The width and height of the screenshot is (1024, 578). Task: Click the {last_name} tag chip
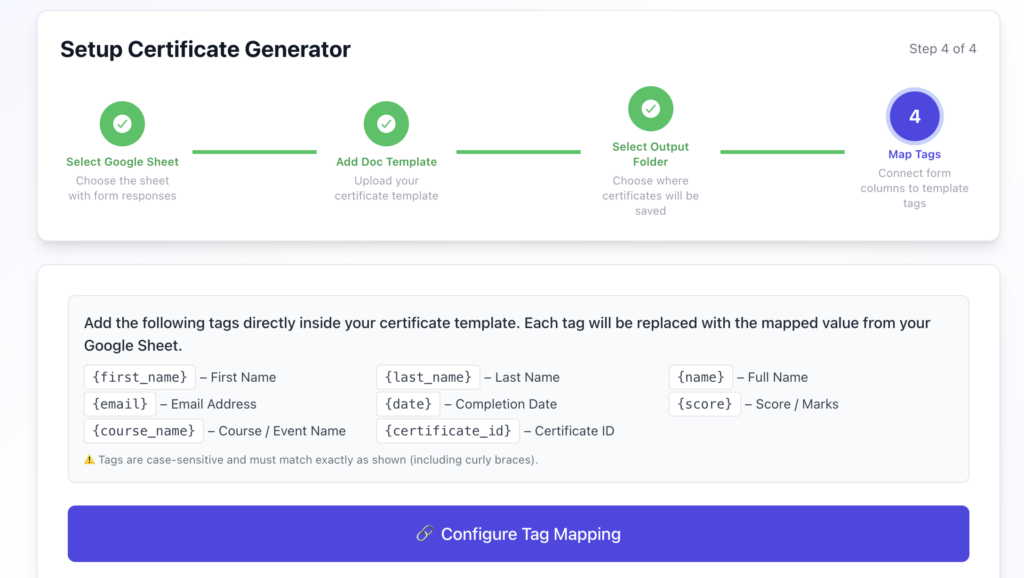(428, 377)
